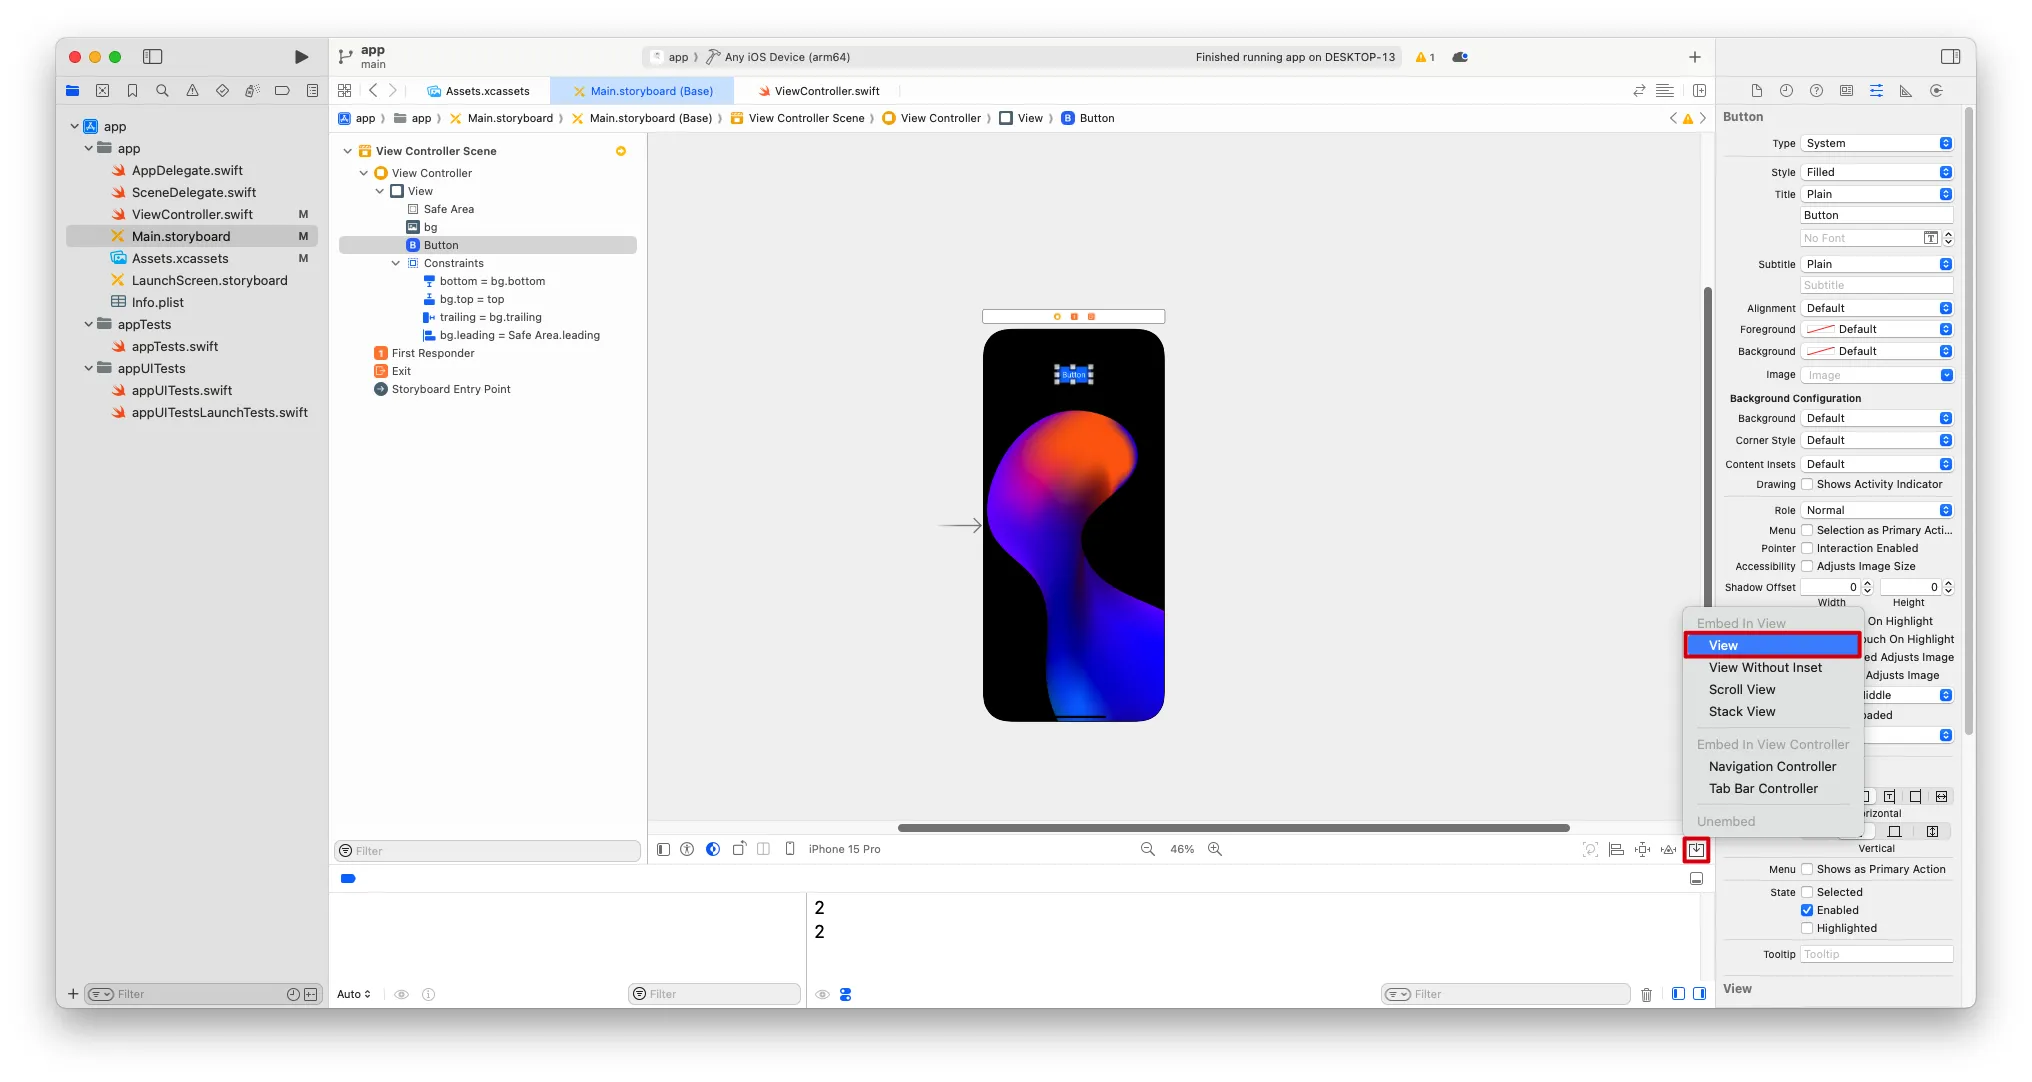Click the zoom out magnifier icon
This screenshot has width=2032, height=1082.
point(1147,849)
